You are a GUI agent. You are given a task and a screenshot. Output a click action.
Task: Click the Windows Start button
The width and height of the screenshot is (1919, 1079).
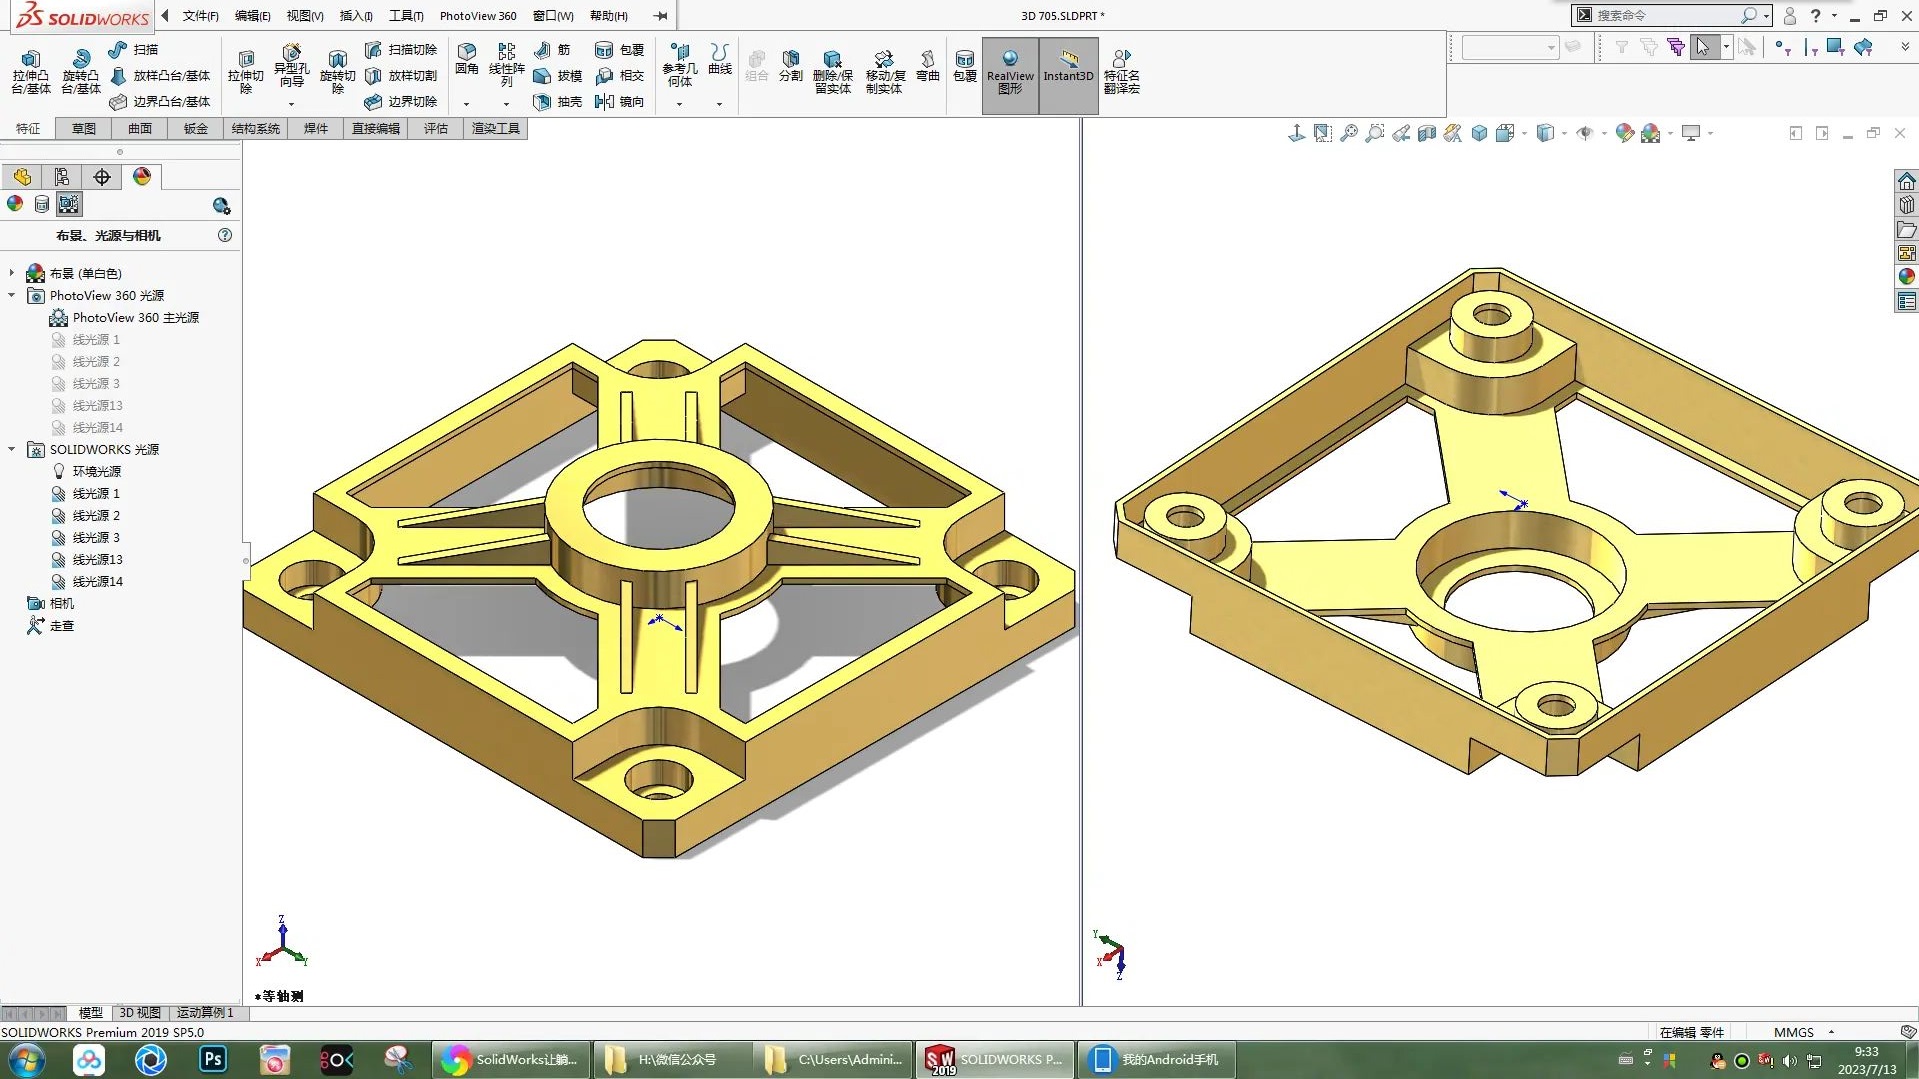26,1059
